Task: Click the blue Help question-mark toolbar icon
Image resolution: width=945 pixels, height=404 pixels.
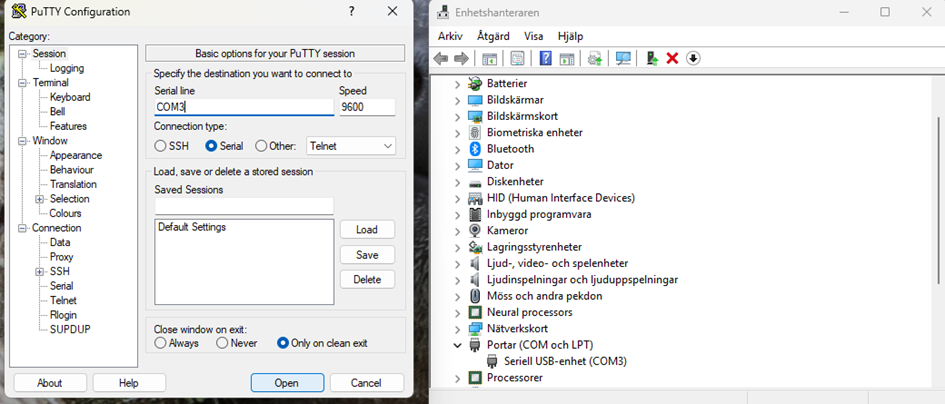Action: coord(546,58)
